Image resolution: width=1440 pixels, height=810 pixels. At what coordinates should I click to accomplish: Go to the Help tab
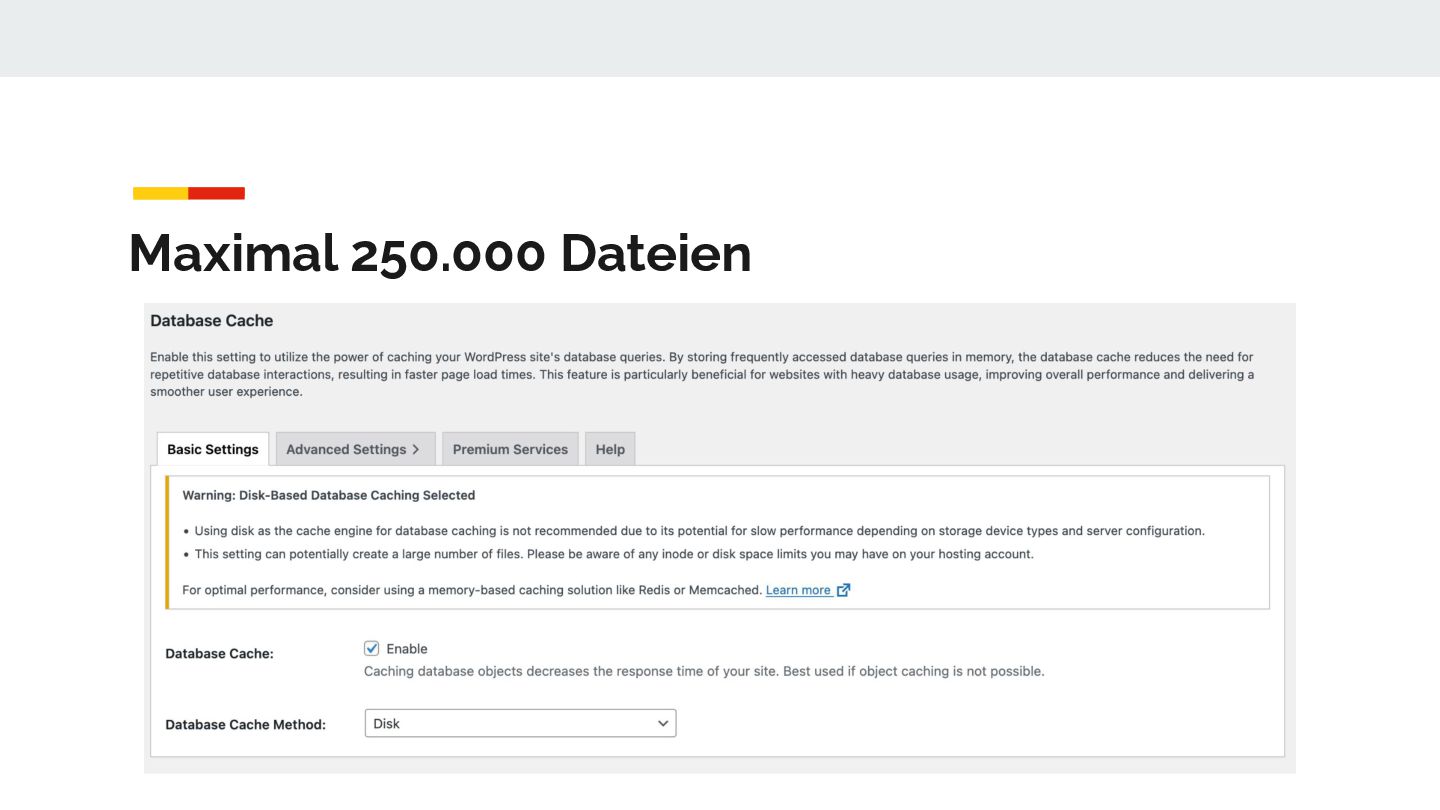(610, 449)
